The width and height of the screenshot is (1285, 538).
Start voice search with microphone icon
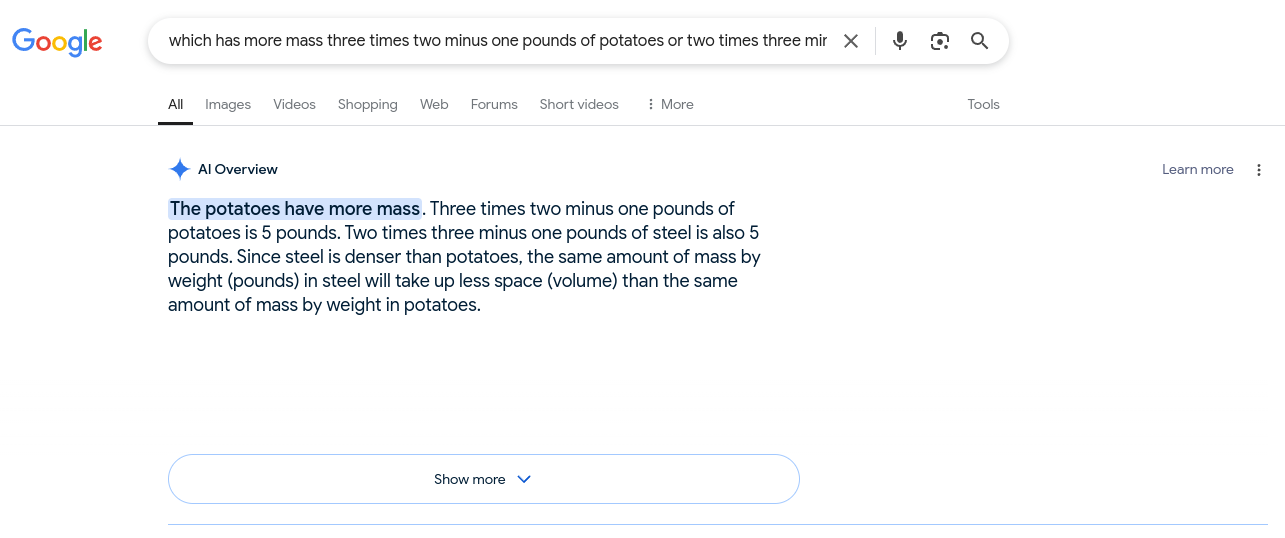tap(900, 41)
